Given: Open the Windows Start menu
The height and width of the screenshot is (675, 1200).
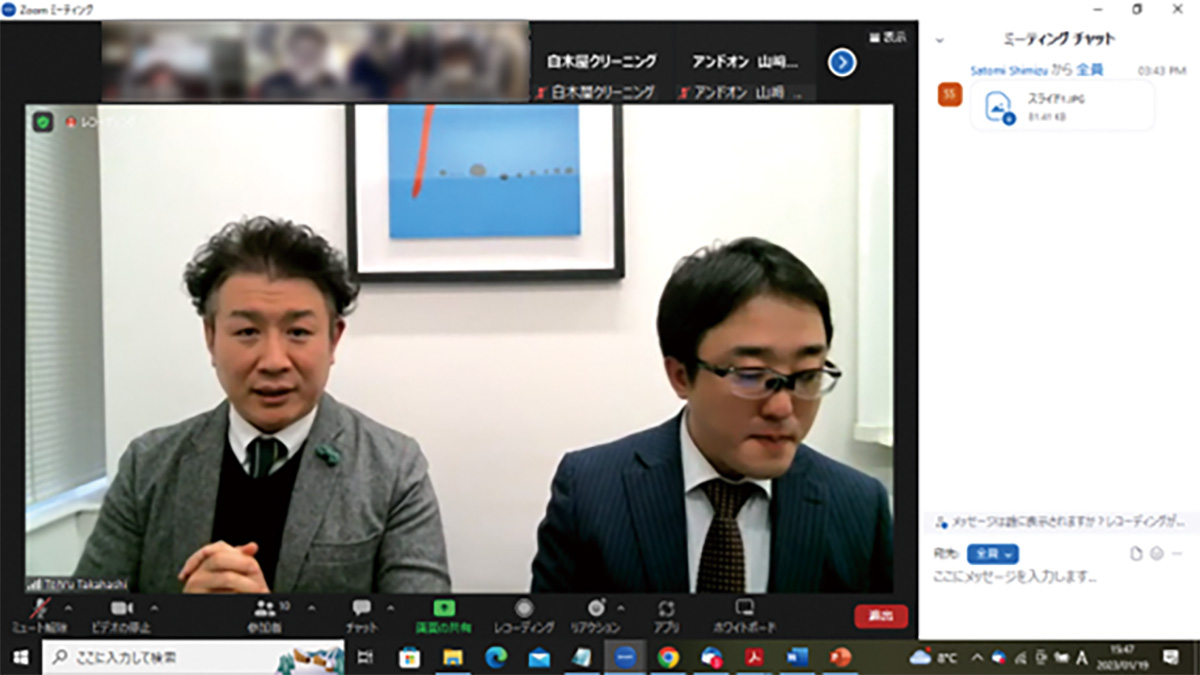Looking at the screenshot, I should tap(19, 657).
